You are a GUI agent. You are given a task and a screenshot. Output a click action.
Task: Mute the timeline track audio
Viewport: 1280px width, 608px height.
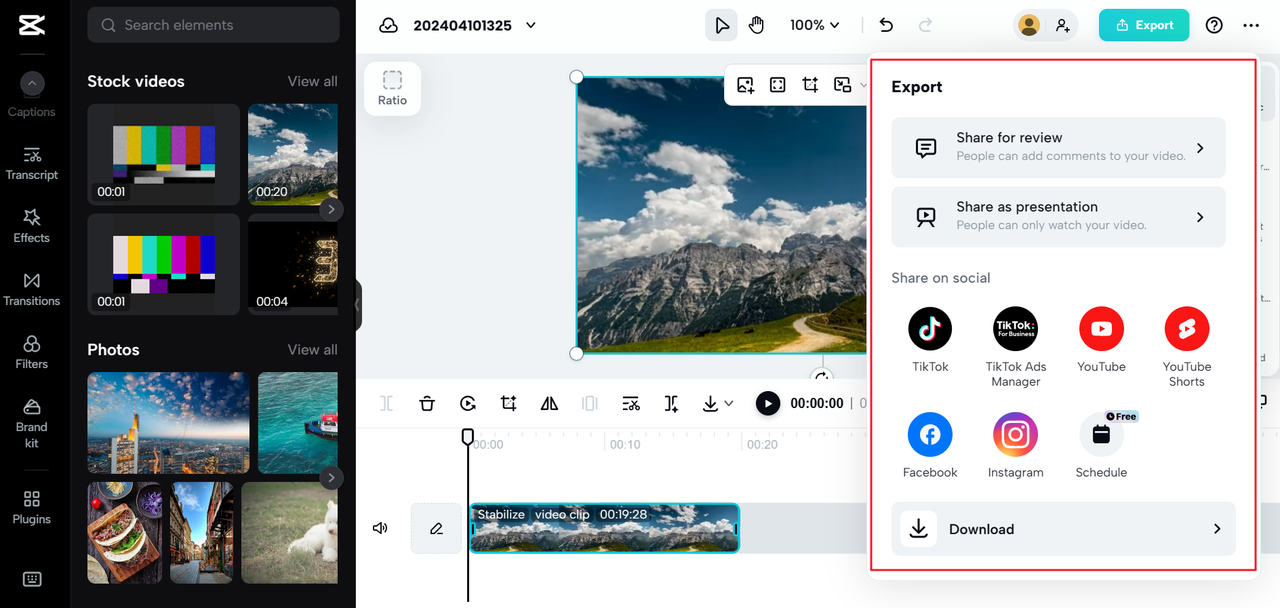(x=380, y=528)
